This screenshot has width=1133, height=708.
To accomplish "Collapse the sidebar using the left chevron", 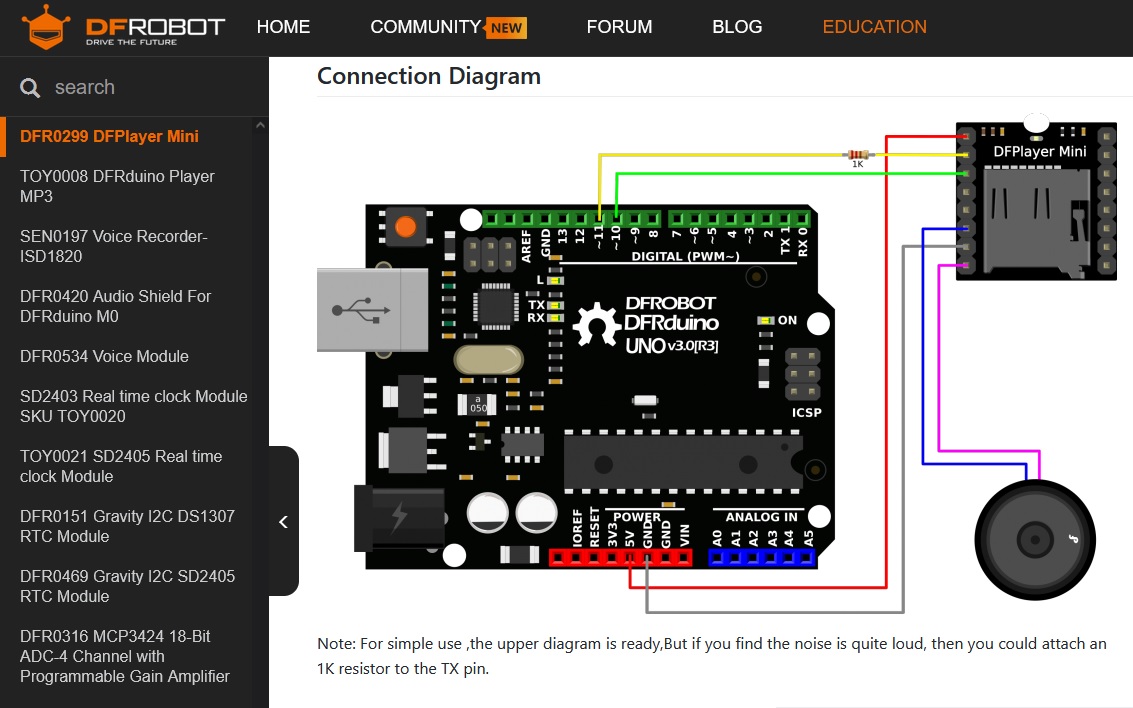I will tap(283, 521).
